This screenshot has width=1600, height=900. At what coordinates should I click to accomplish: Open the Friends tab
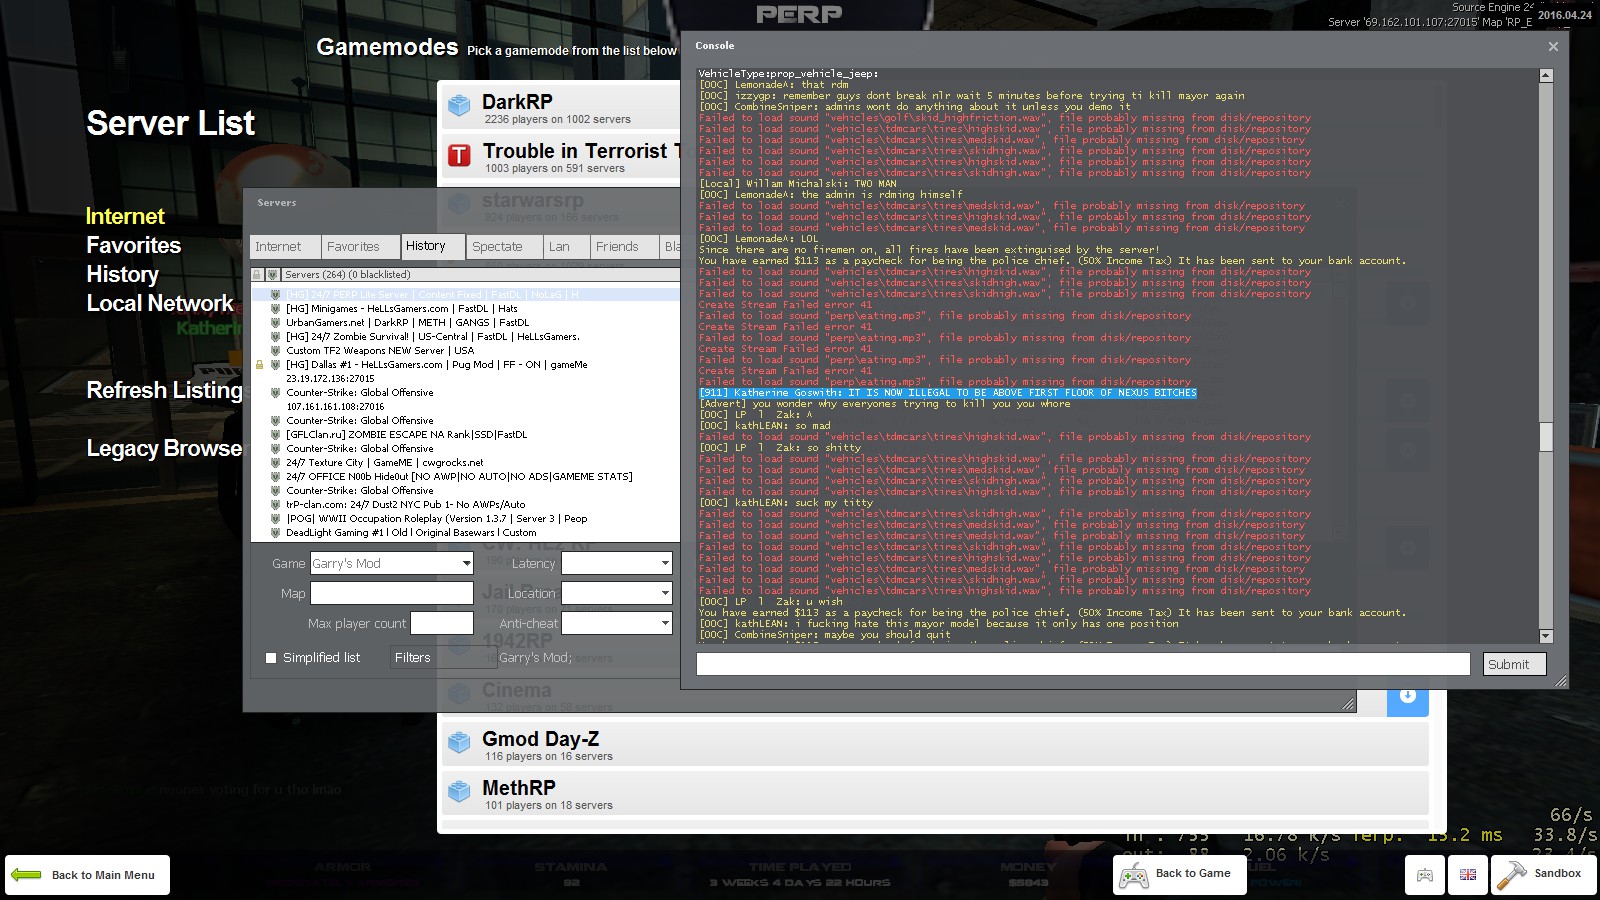pyautogui.click(x=624, y=247)
